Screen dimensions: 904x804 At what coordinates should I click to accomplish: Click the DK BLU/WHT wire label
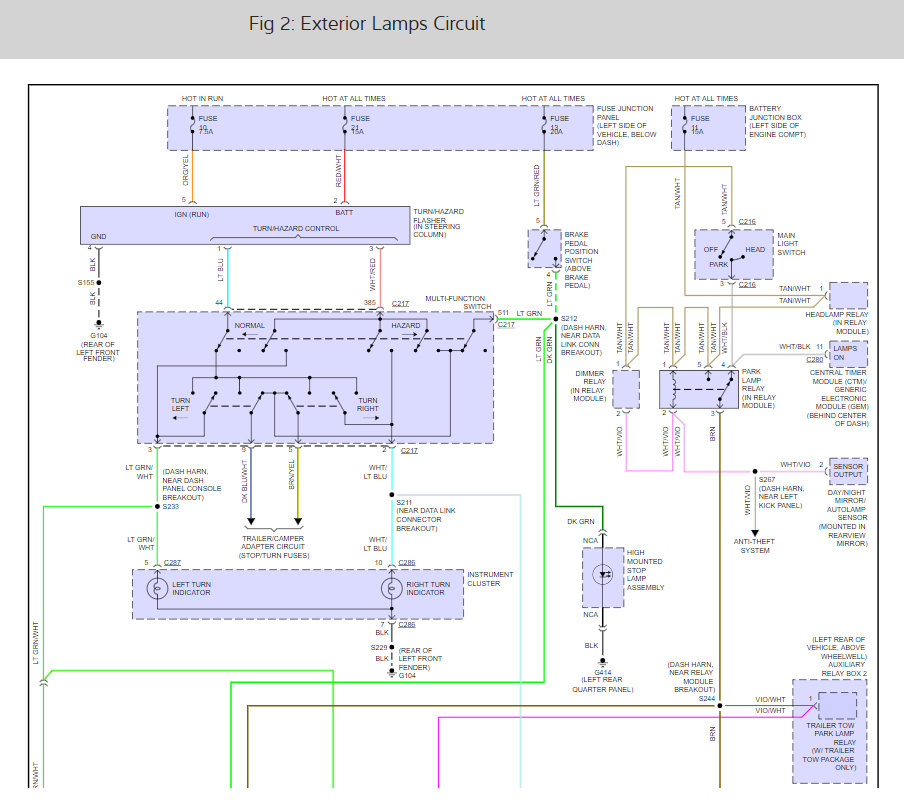(x=244, y=481)
